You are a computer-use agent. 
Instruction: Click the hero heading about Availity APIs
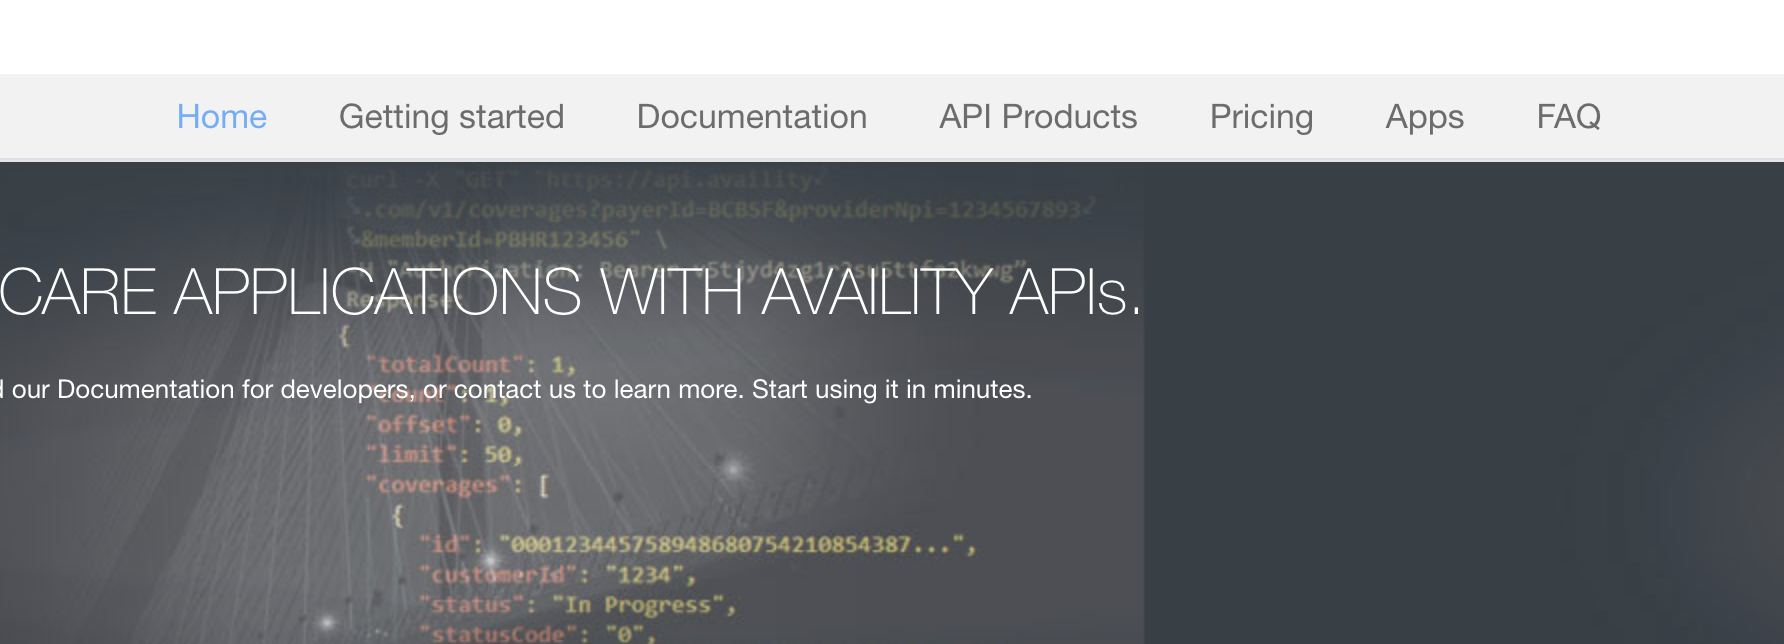[x=570, y=293]
